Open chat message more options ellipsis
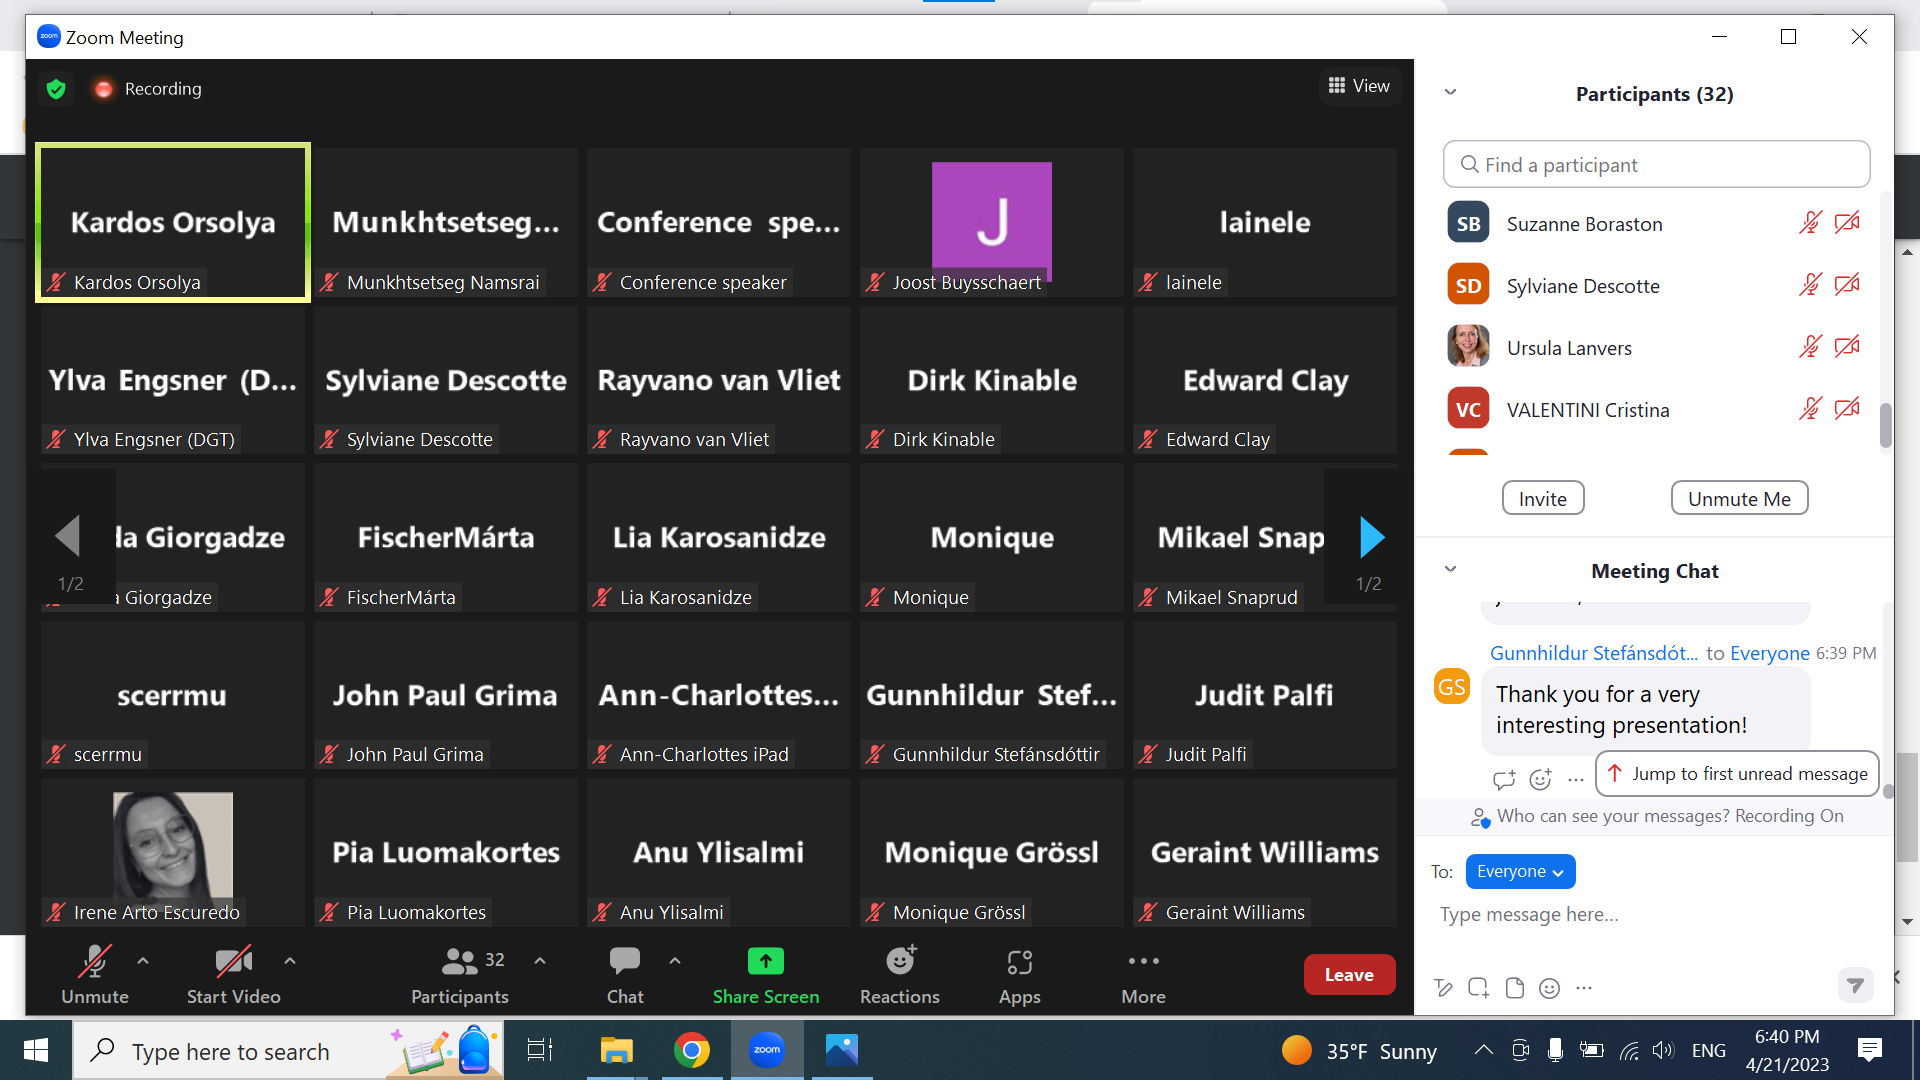Image resolution: width=1920 pixels, height=1080 pixels. tap(1576, 779)
